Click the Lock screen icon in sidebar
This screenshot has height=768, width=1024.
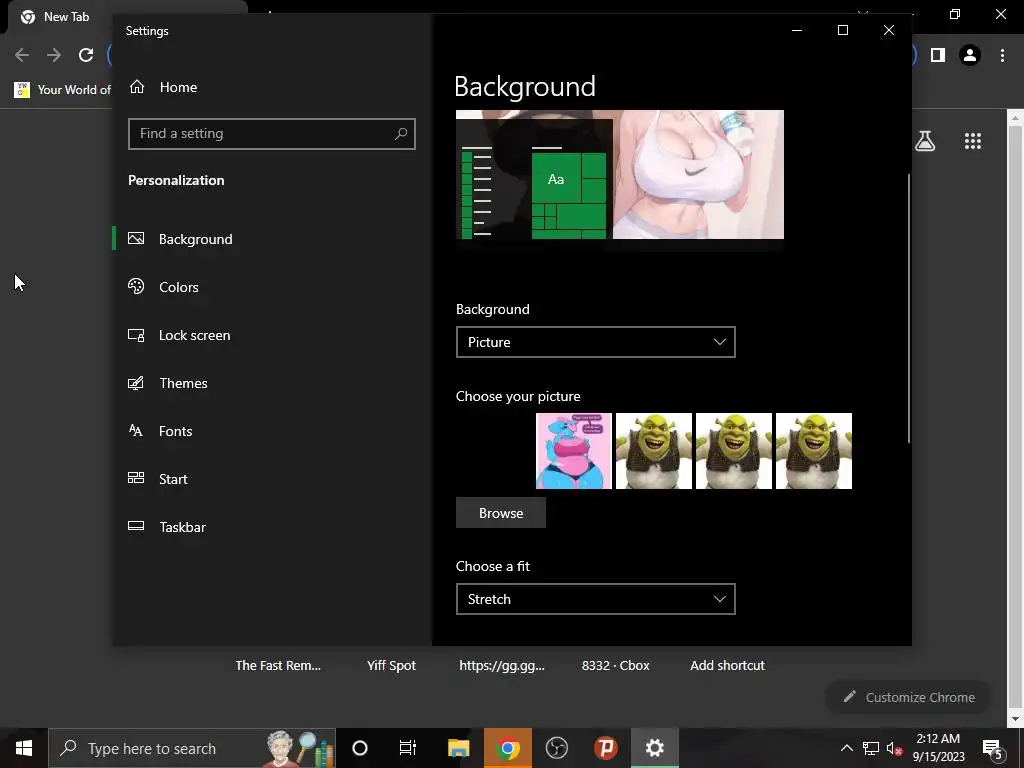[136, 335]
